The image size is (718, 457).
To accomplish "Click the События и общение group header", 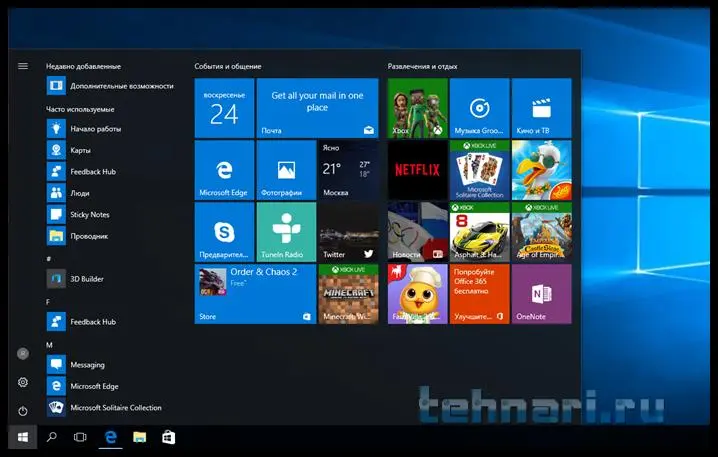I will click(228, 66).
